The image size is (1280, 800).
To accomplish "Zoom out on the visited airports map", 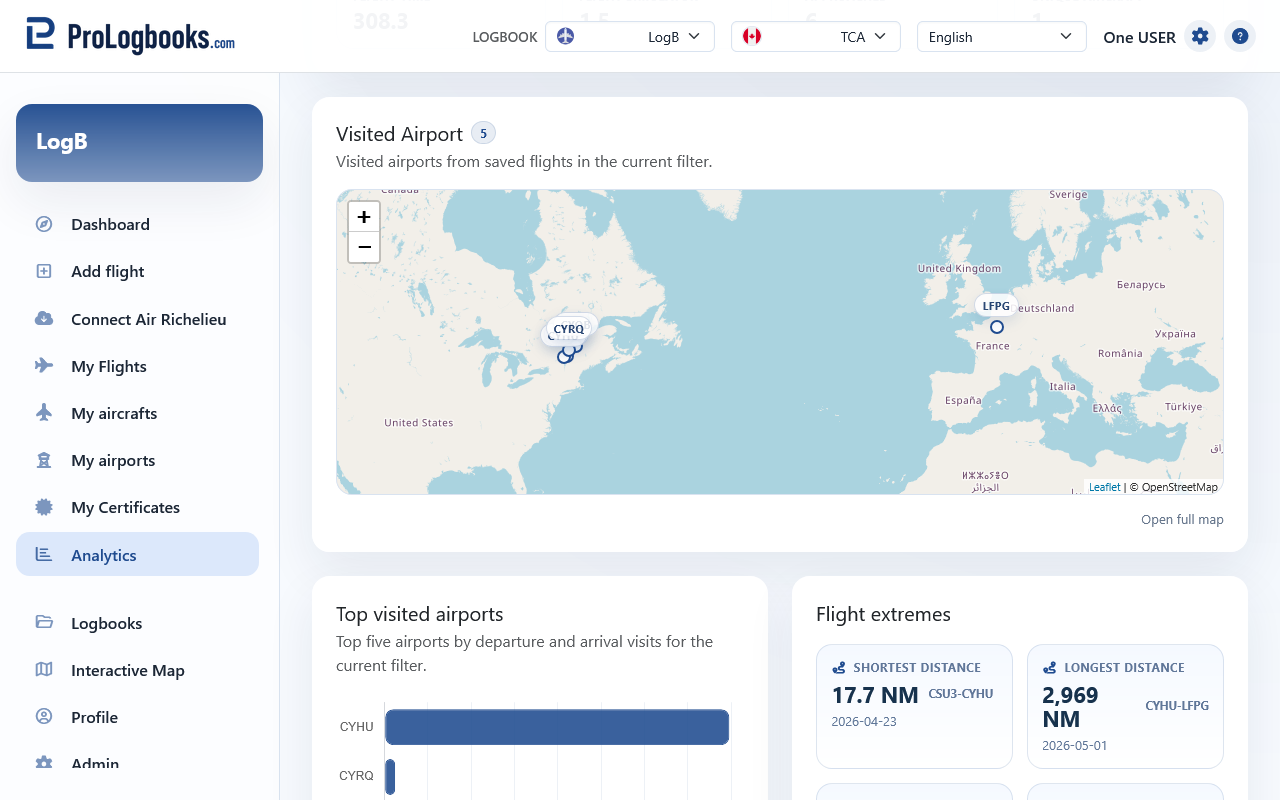I will click(364, 247).
